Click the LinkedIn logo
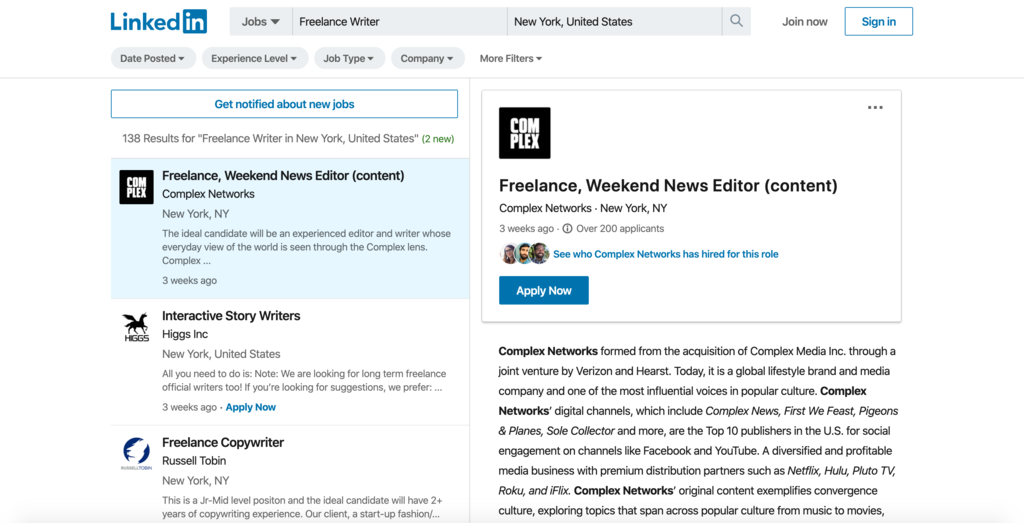The height and width of the screenshot is (523, 1024). point(159,21)
